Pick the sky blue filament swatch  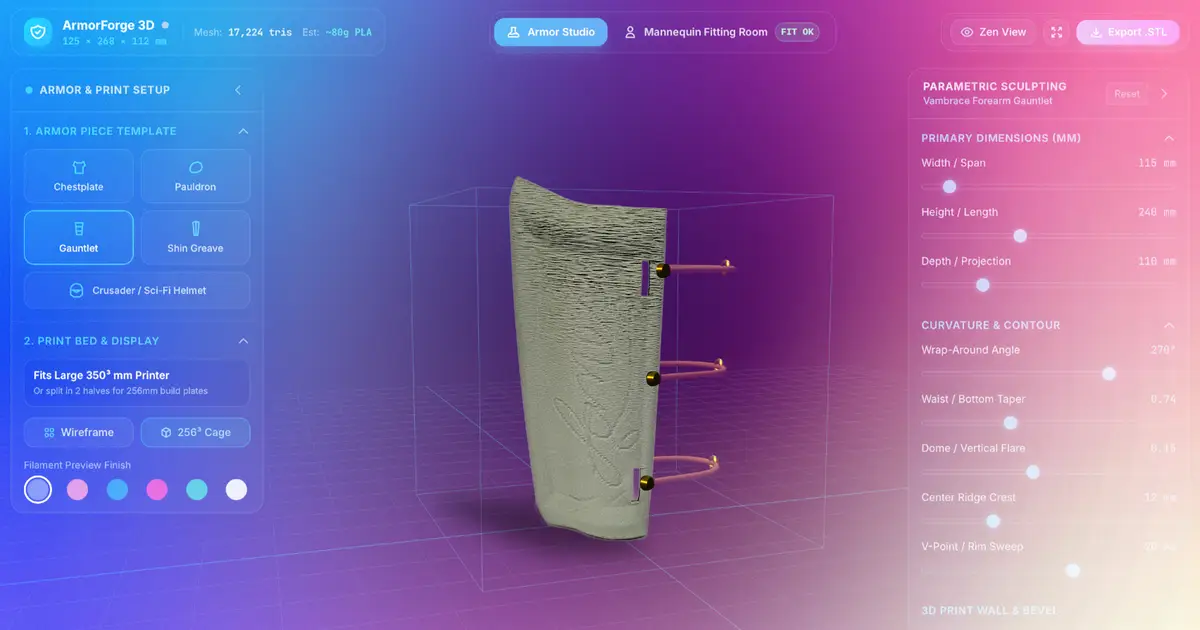pos(117,489)
